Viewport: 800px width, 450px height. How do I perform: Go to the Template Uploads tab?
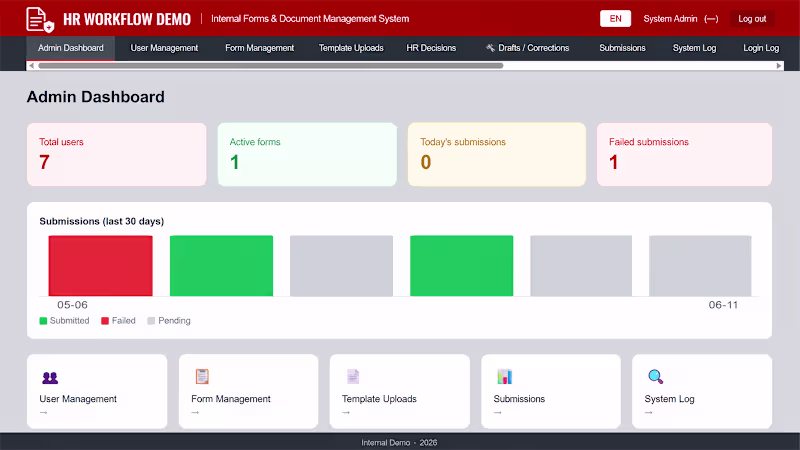click(351, 48)
